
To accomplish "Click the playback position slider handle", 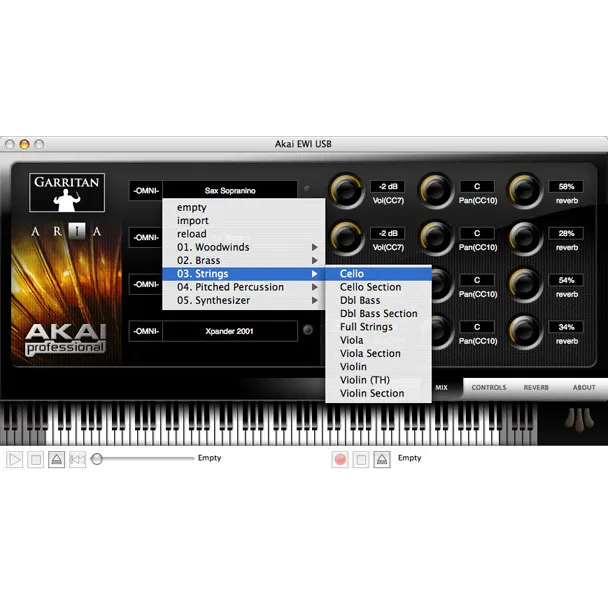I will pos(97,459).
